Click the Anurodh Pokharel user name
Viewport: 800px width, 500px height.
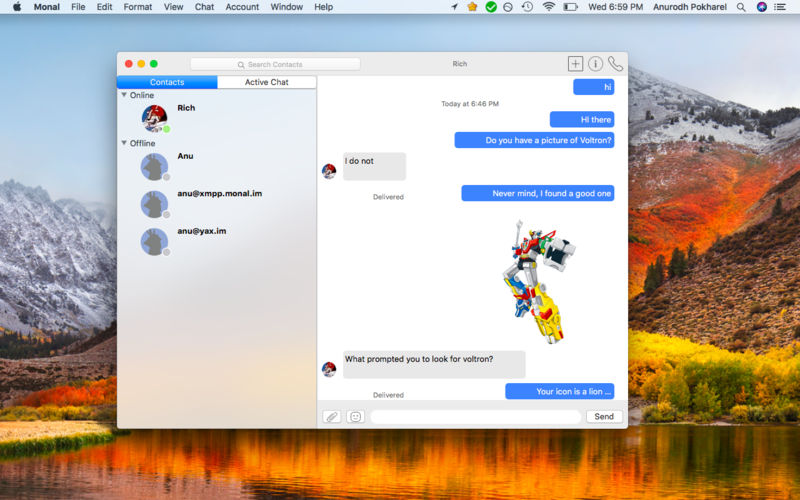coord(690,7)
